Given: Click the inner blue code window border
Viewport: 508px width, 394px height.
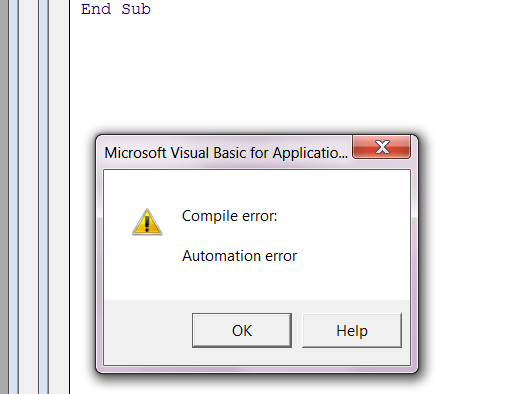Looking at the screenshot, I should click(x=43, y=197).
